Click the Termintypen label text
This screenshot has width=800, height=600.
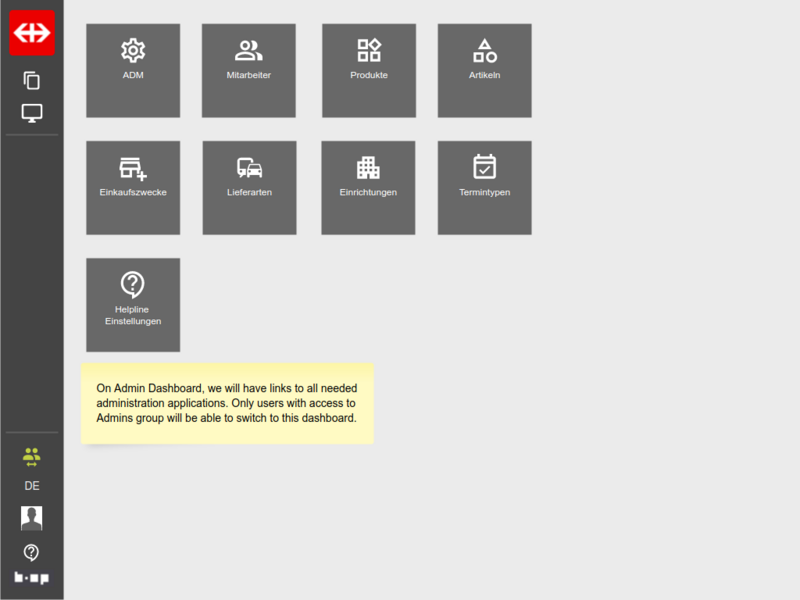pos(484,190)
